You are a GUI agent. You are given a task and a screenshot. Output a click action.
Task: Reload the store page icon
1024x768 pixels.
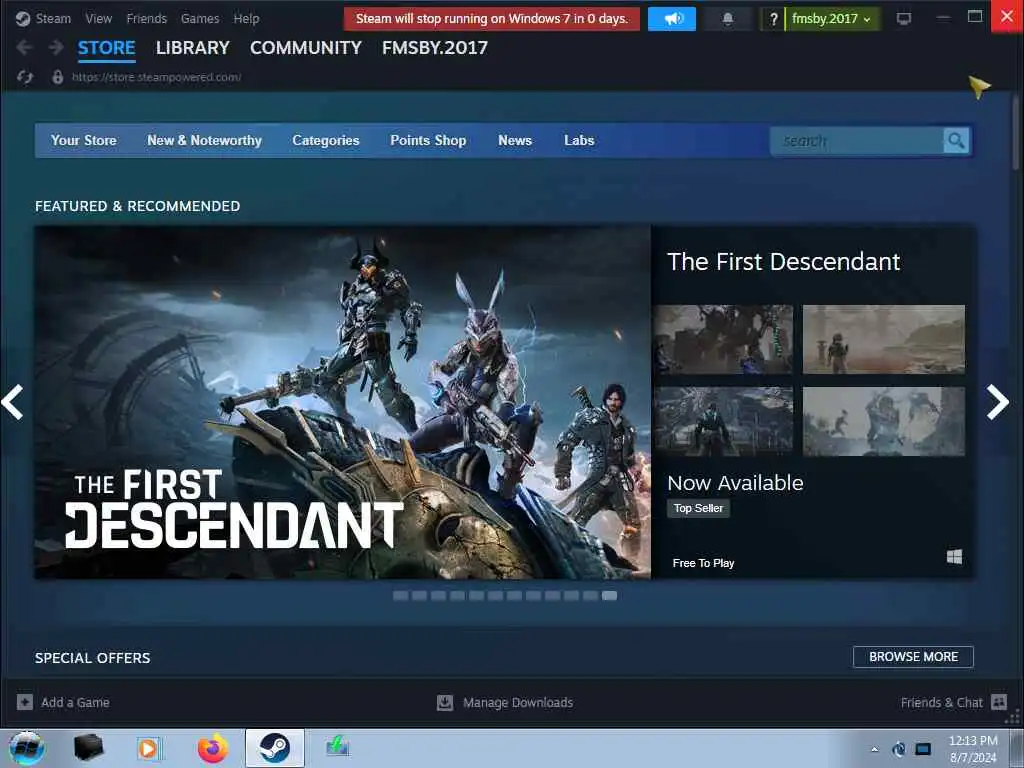coord(25,77)
